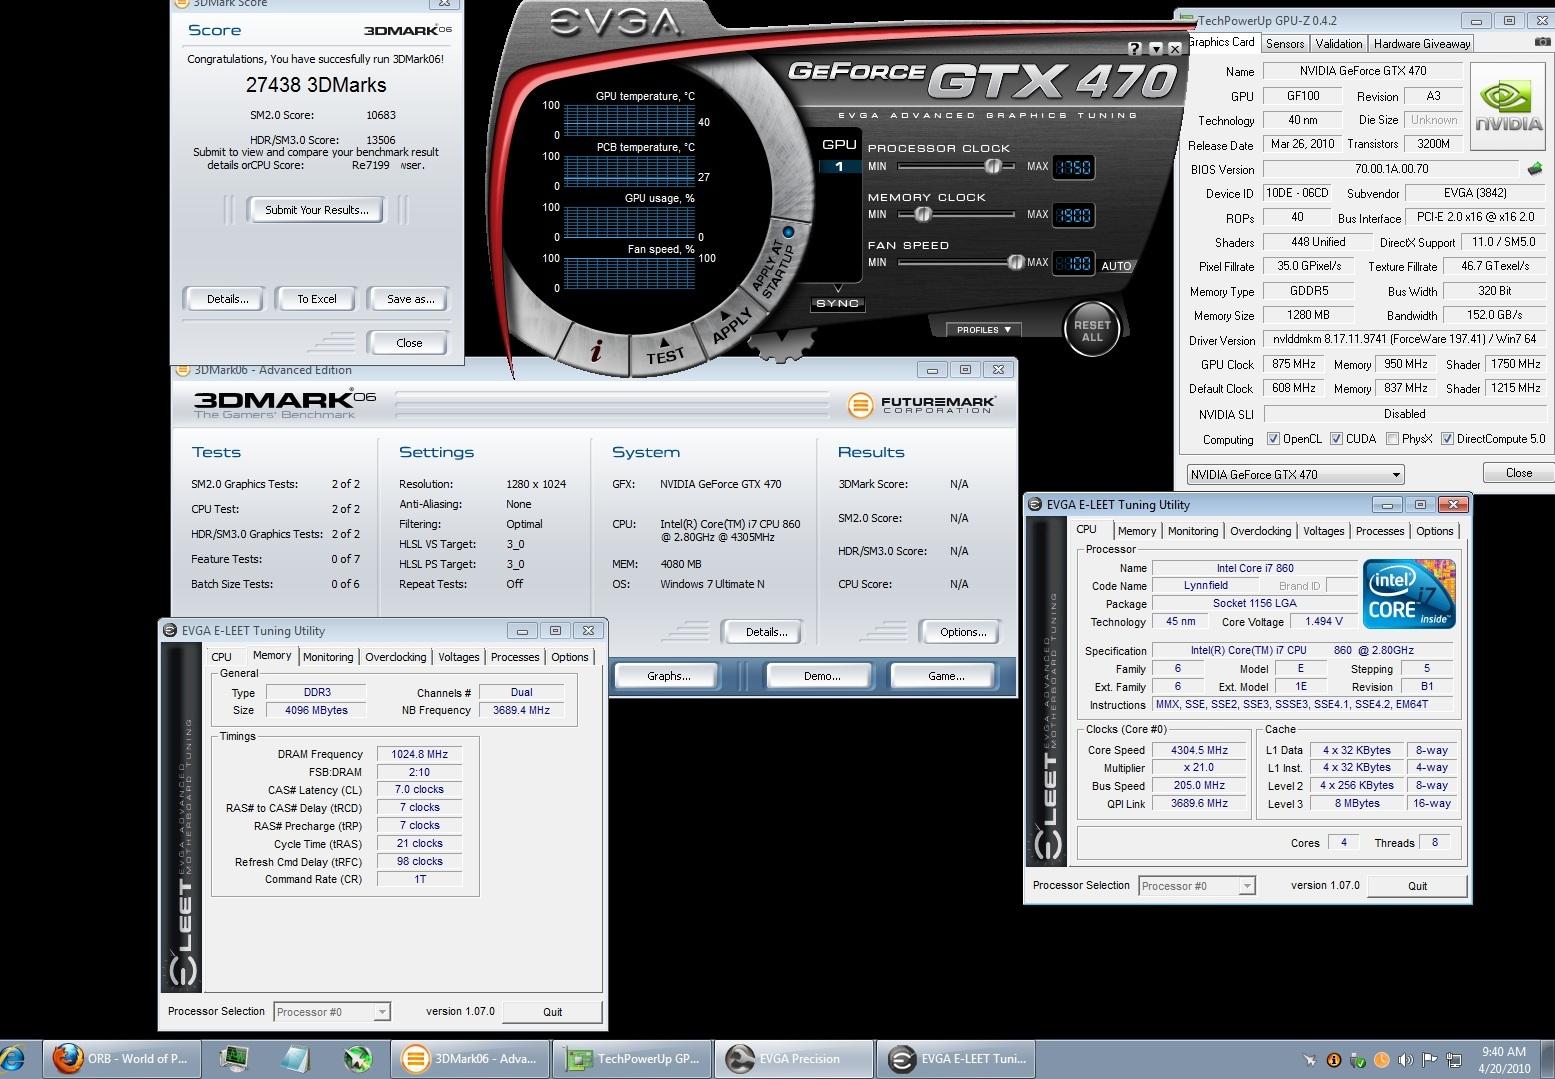The width and height of the screenshot is (1555, 1079).
Task: Click Submit Your Results in 3DMark Score window
Action: click(317, 210)
